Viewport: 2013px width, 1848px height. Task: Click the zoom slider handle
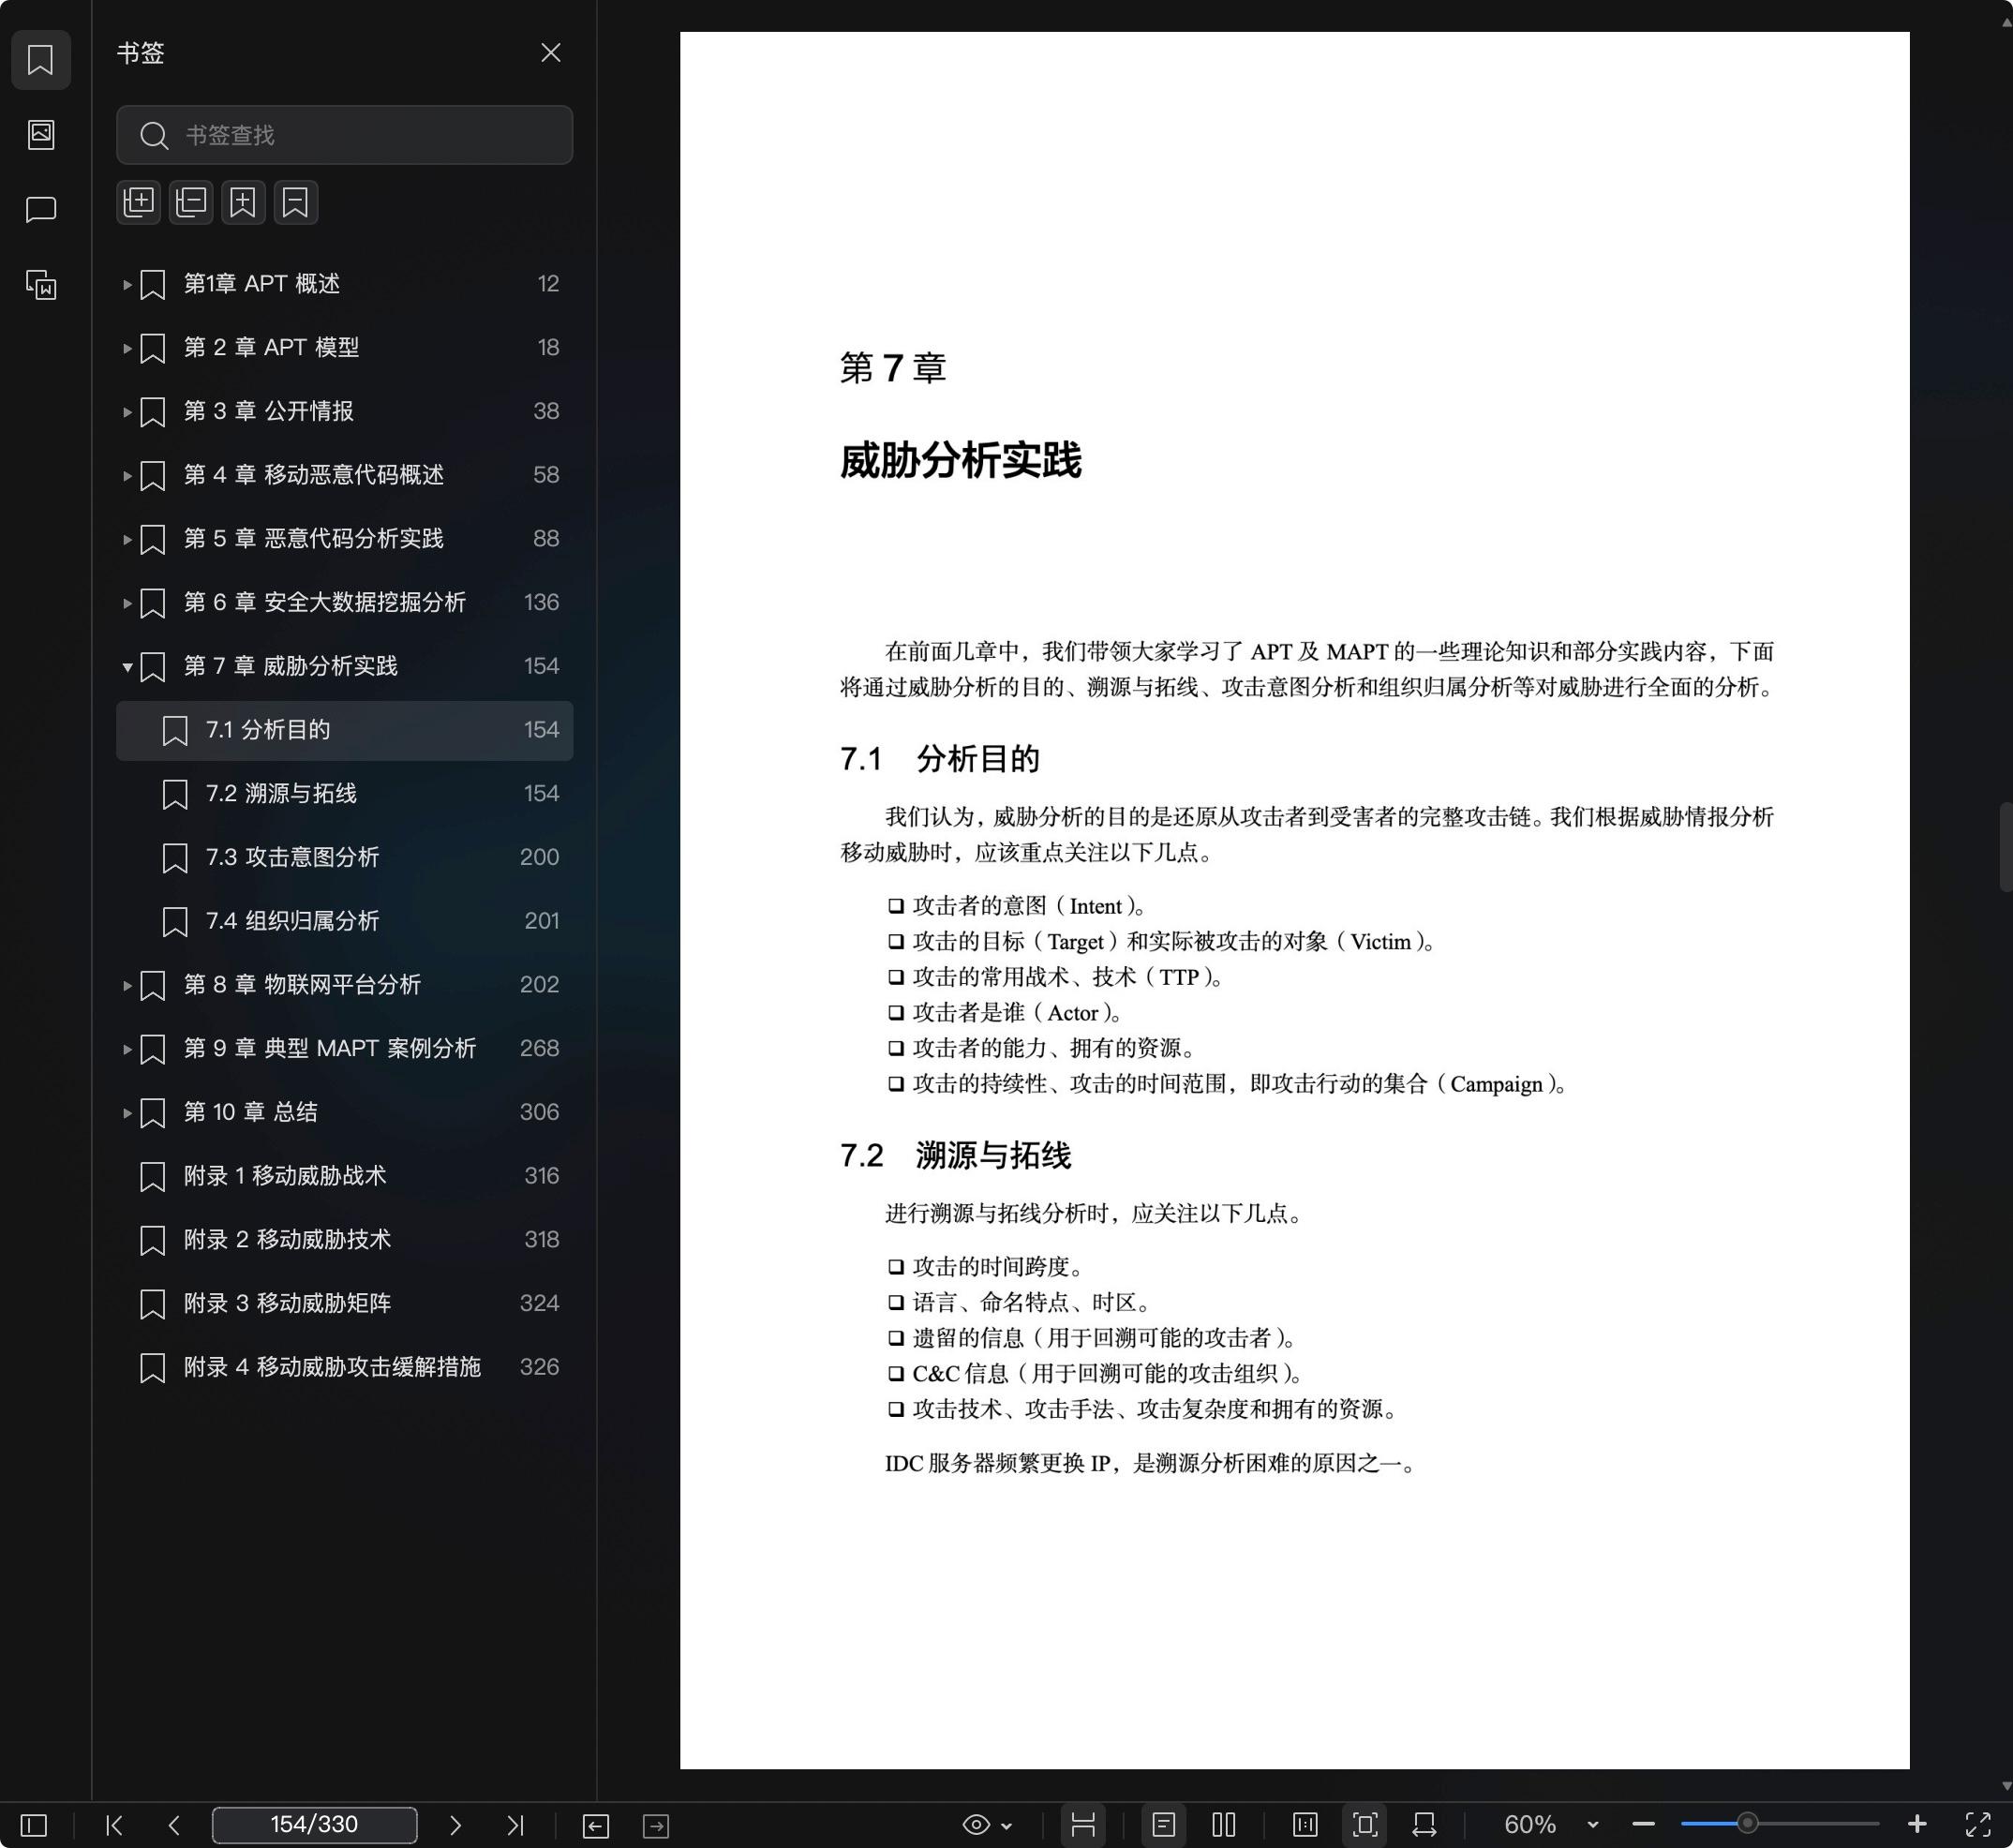[1747, 1824]
